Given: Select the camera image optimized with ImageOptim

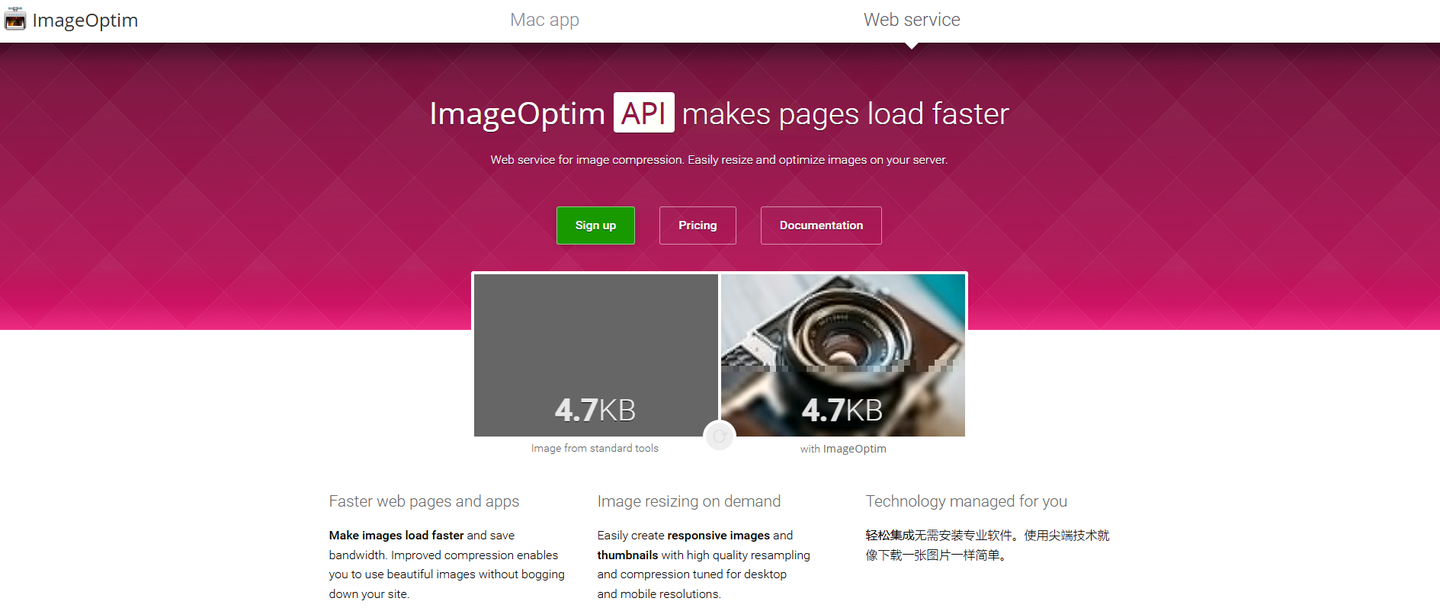Looking at the screenshot, I should point(843,355).
